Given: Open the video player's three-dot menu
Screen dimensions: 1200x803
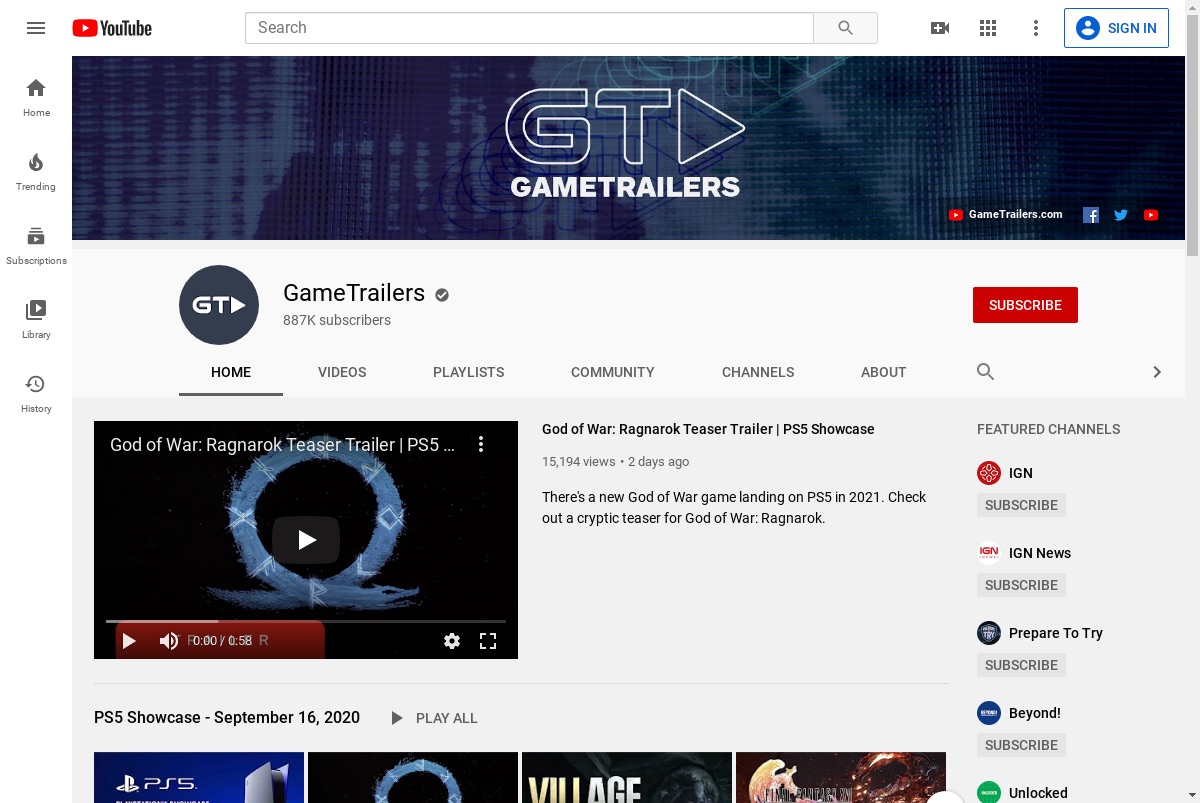Looking at the screenshot, I should point(481,444).
